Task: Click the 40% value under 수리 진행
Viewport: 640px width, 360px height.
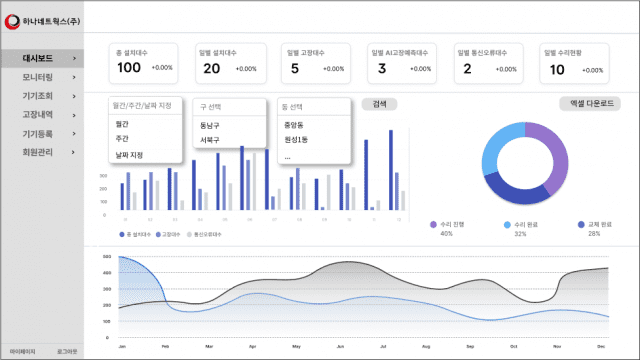Action: tap(447, 234)
